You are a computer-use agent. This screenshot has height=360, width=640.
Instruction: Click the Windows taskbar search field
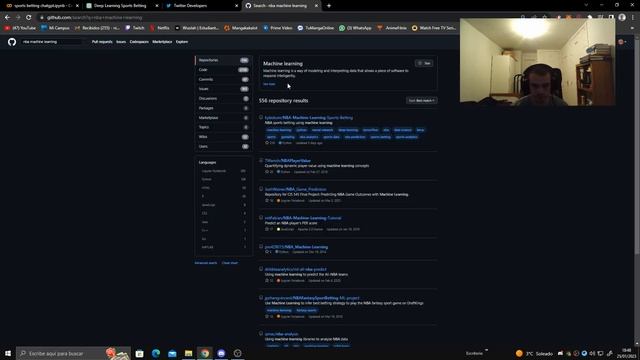pos(73,353)
